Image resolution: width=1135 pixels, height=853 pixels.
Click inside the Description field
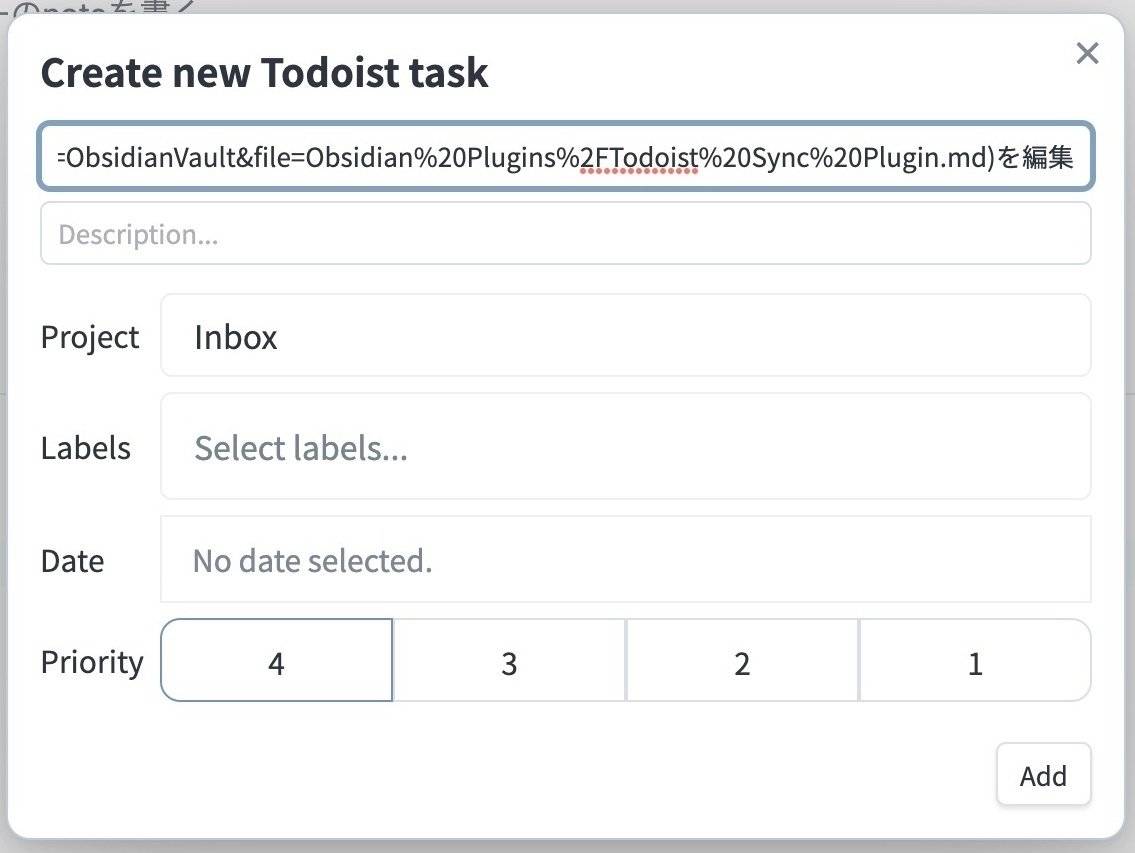click(x=566, y=233)
